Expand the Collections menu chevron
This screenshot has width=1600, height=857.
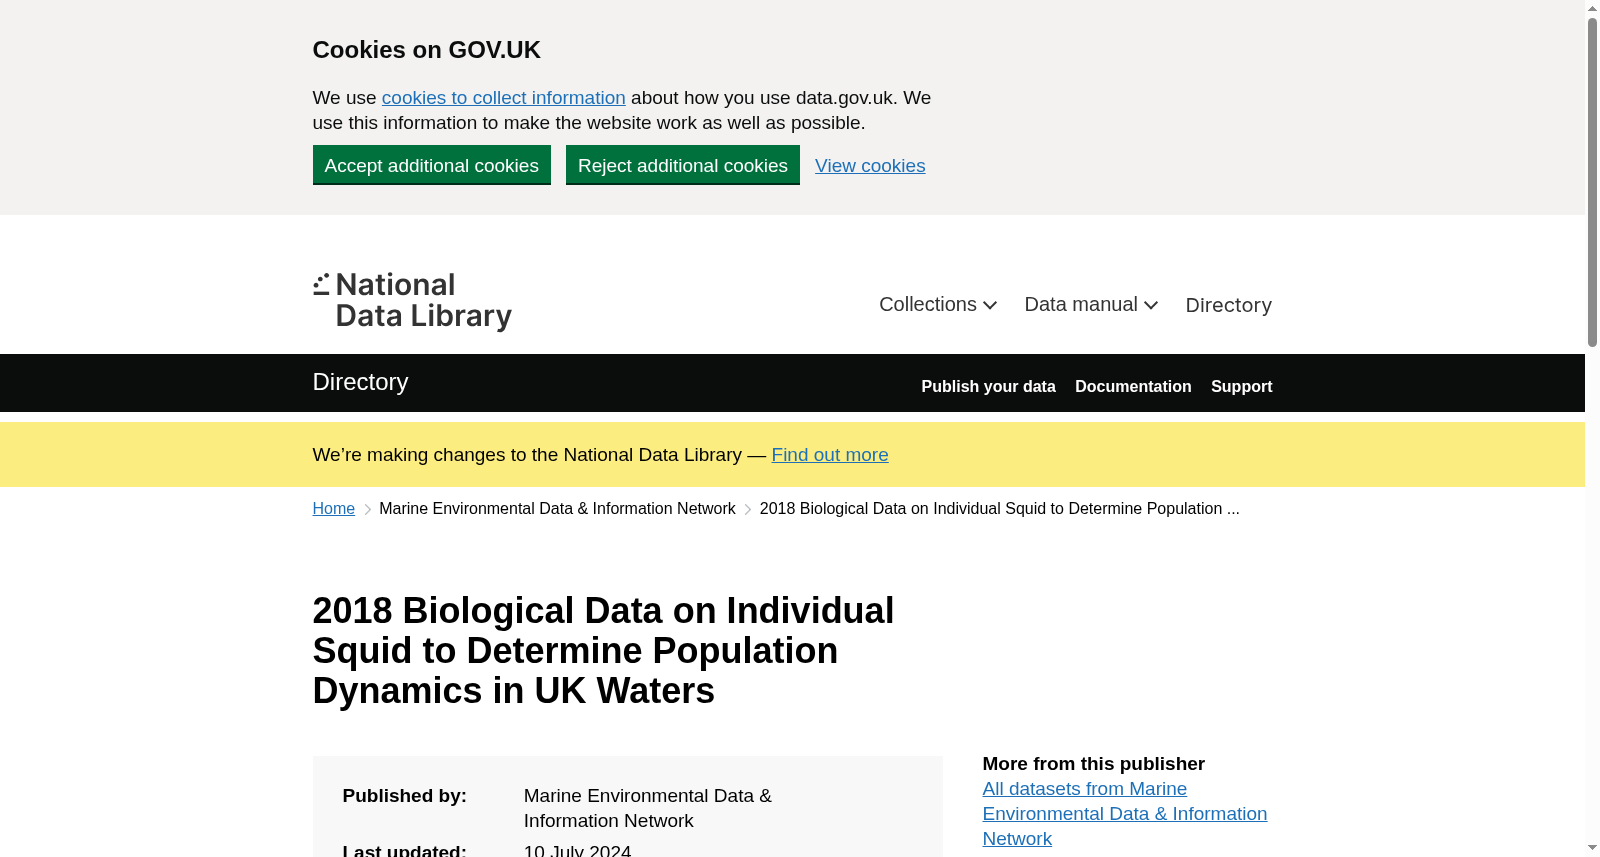tap(990, 305)
